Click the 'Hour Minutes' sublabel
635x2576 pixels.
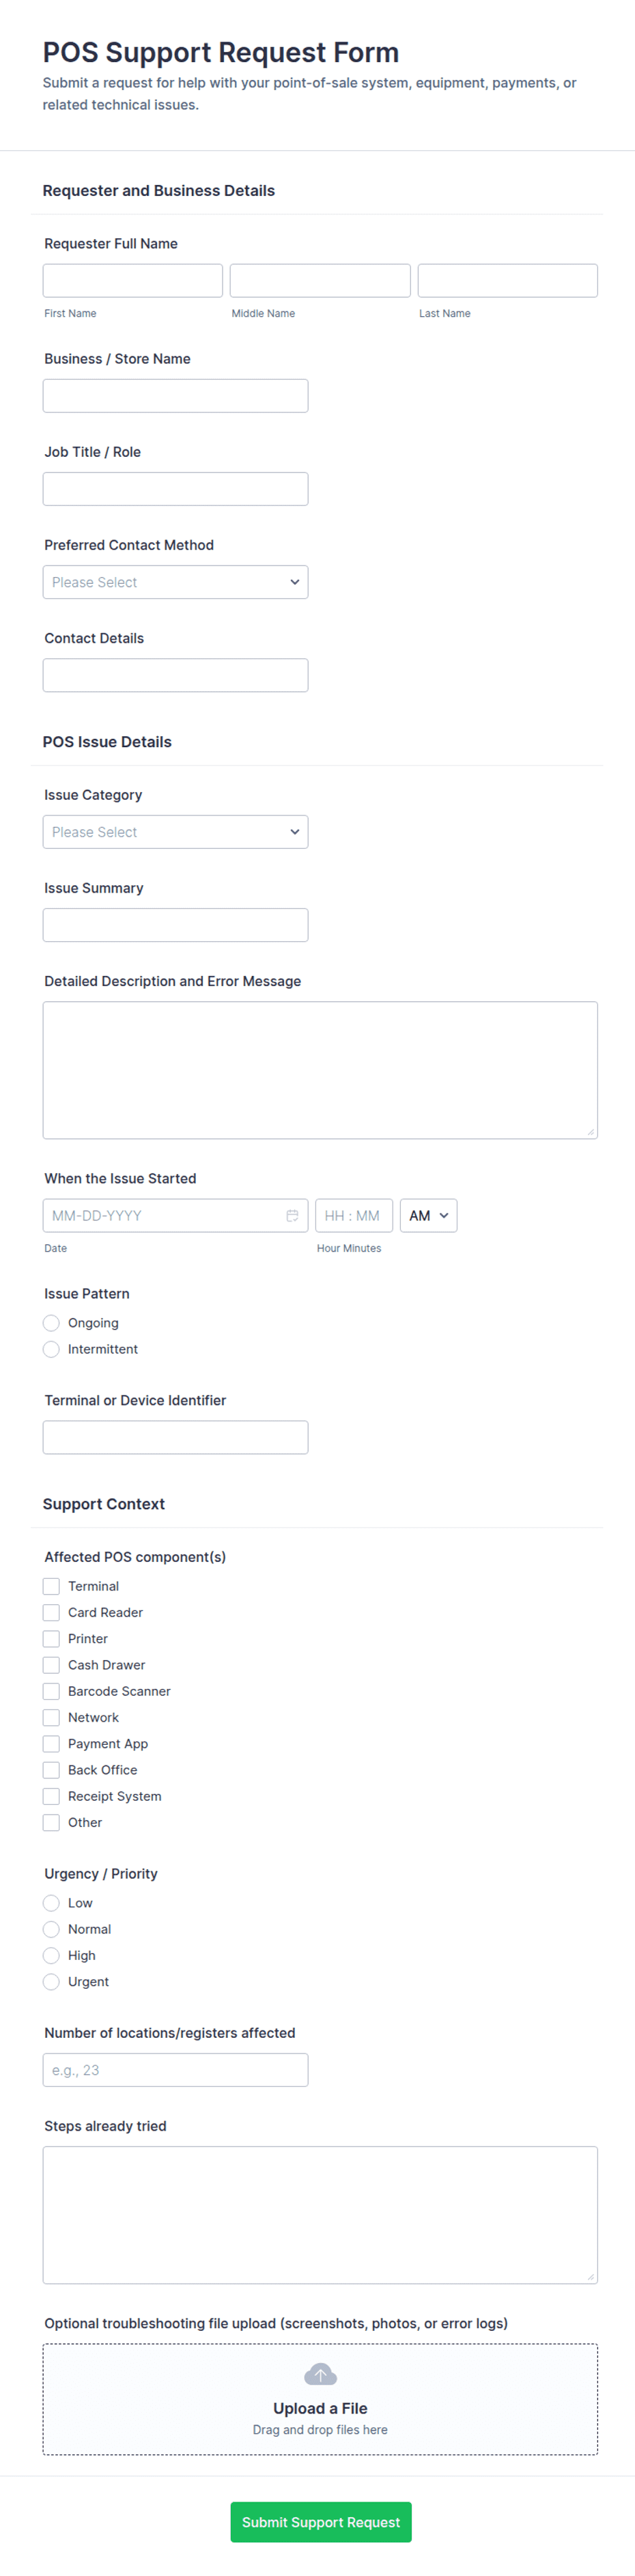coord(349,1248)
